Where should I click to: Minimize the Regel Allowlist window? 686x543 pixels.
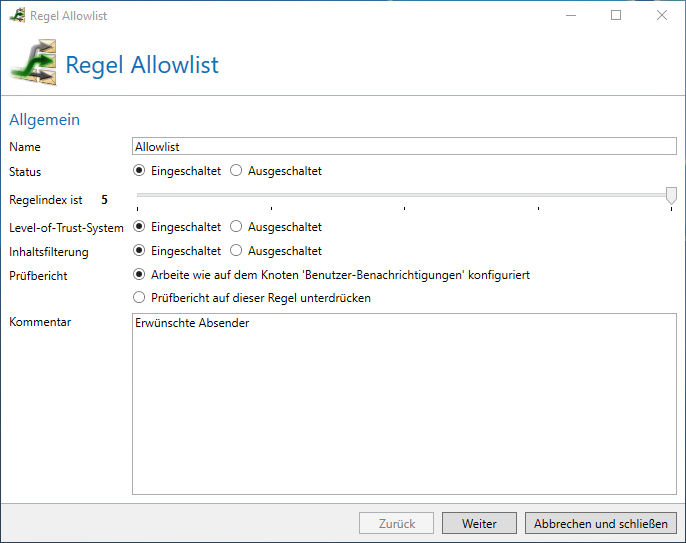[x=571, y=15]
